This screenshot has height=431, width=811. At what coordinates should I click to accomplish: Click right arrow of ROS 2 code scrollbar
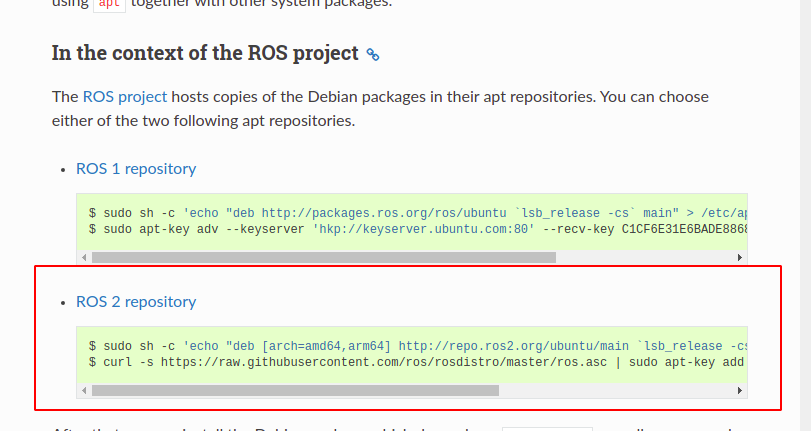(x=740, y=390)
